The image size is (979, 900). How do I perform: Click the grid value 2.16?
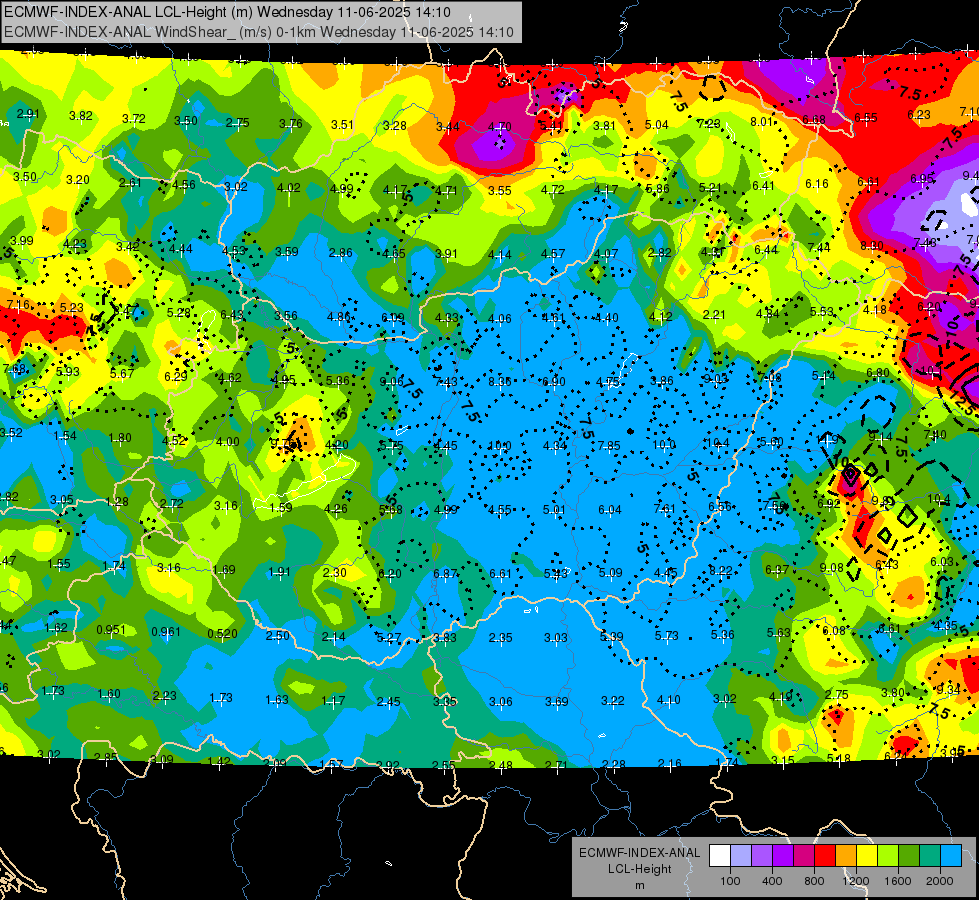pos(669,763)
